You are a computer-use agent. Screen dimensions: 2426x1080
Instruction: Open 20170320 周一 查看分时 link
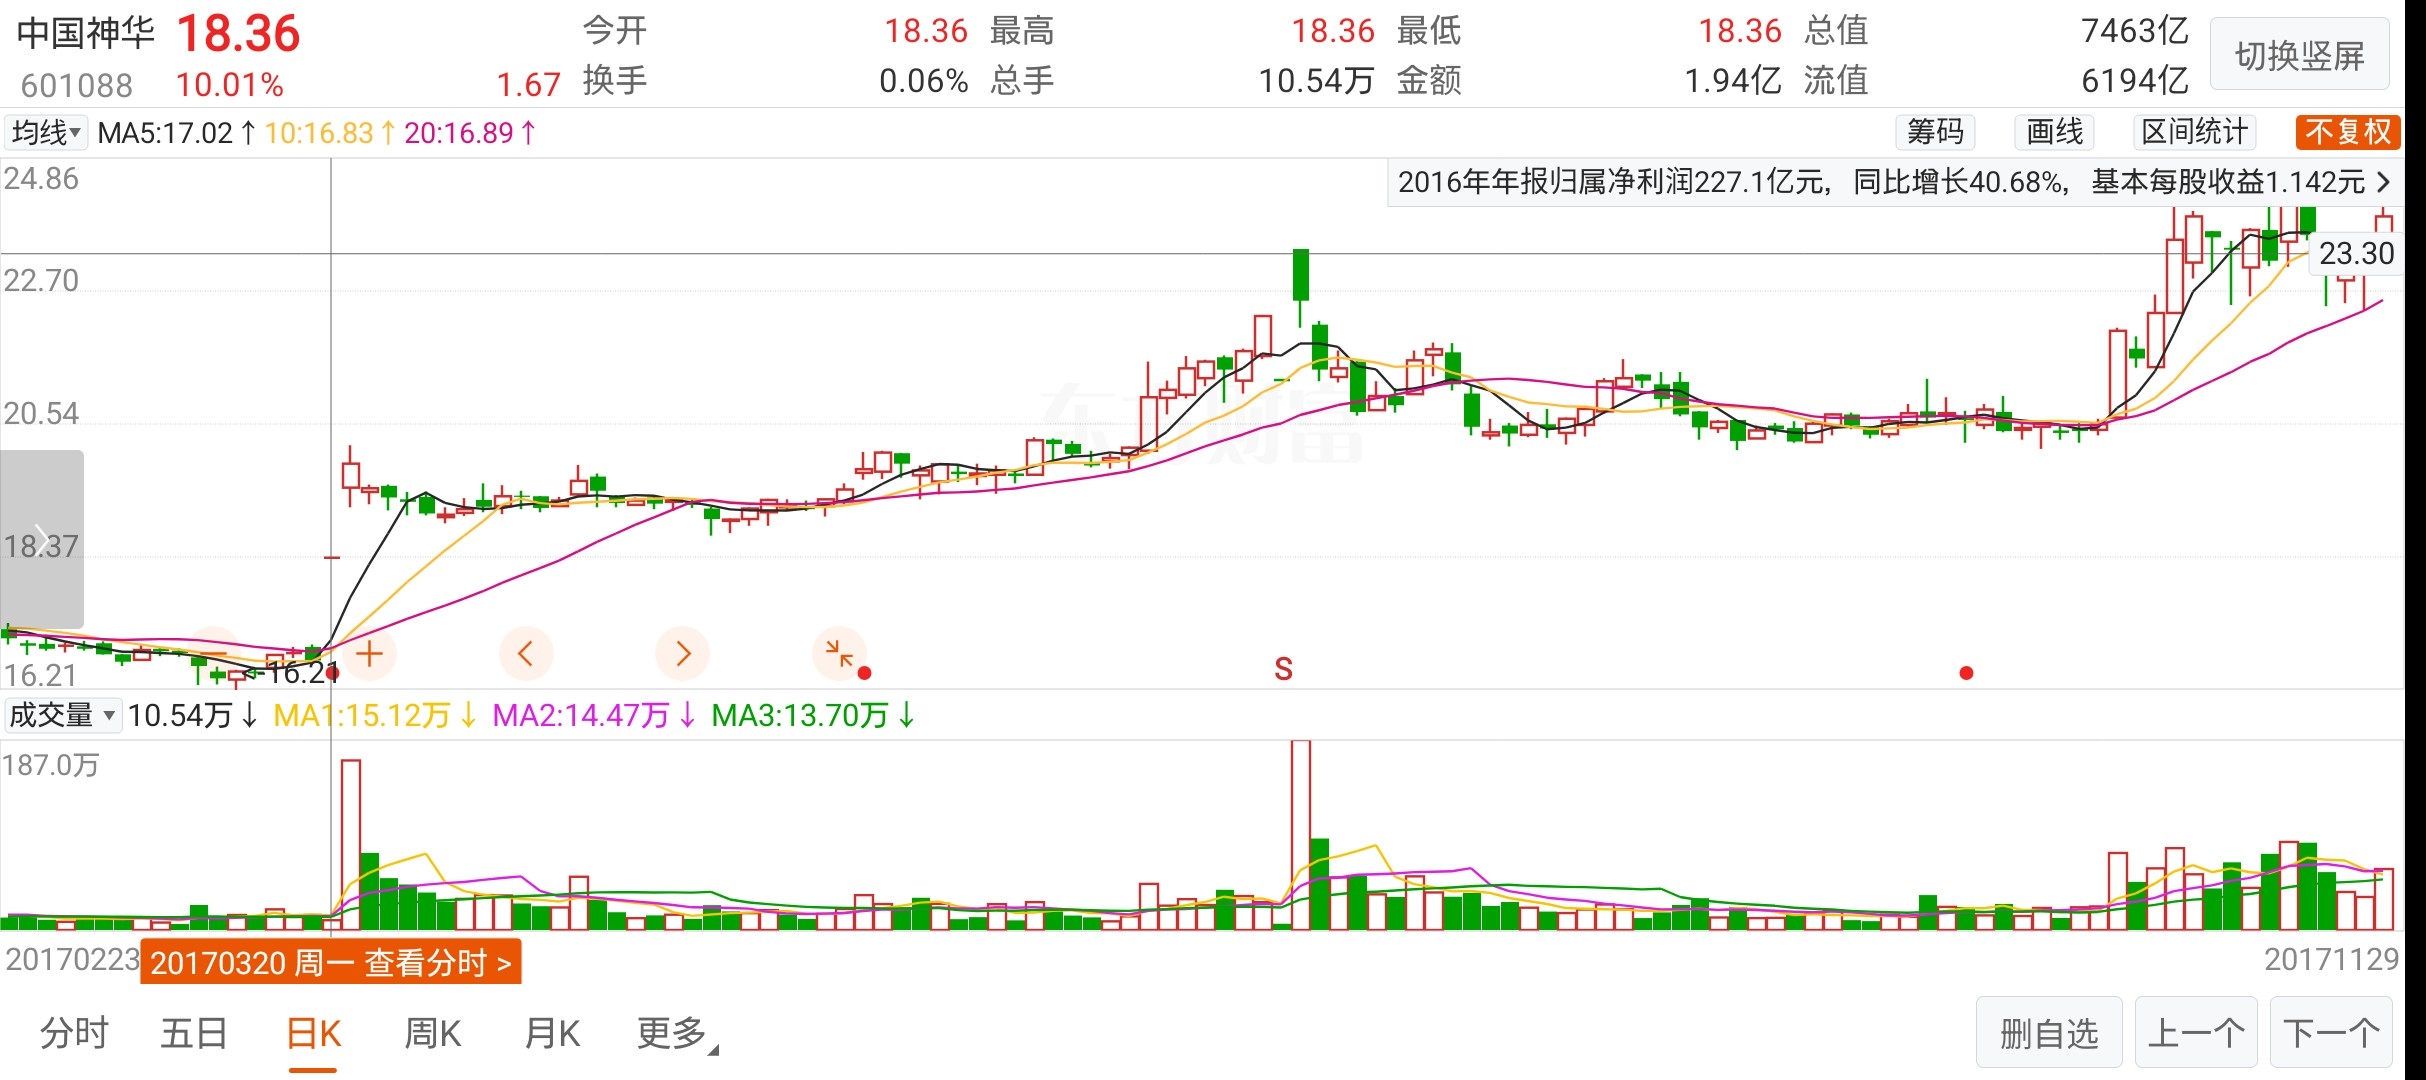click(331, 962)
